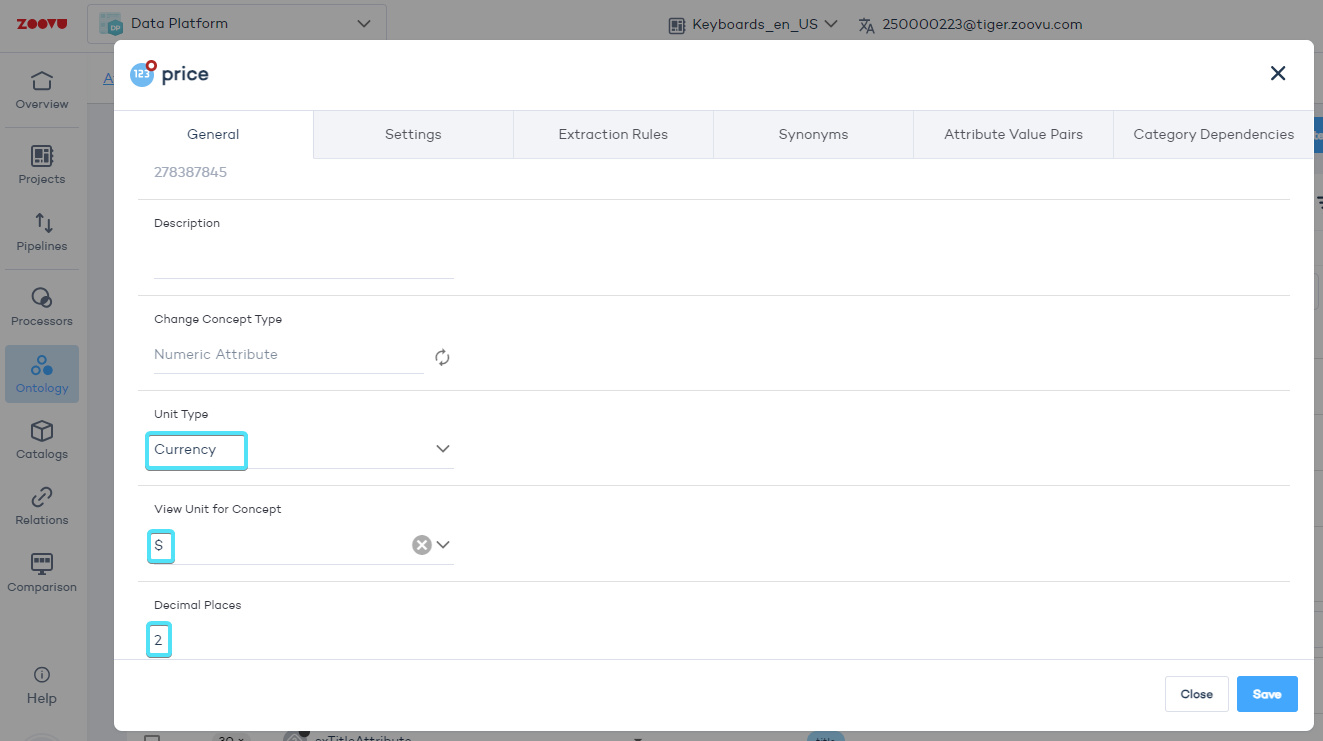Expand the View Unit for Concept dropdown
1323x741 pixels.
point(443,545)
